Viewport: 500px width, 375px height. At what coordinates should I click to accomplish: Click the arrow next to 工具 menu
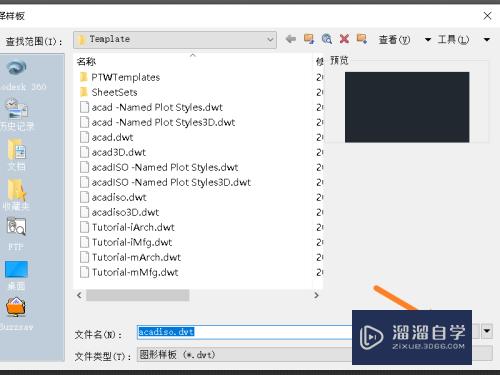[x=487, y=40]
